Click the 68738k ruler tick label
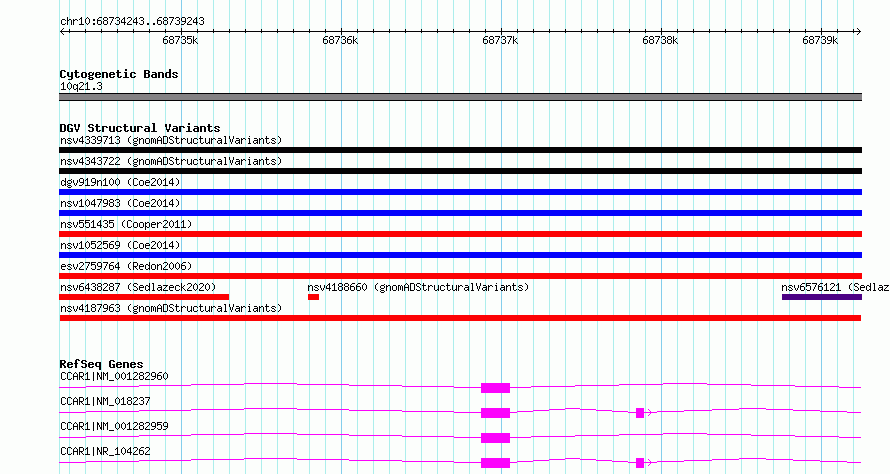 coord(660,40)
